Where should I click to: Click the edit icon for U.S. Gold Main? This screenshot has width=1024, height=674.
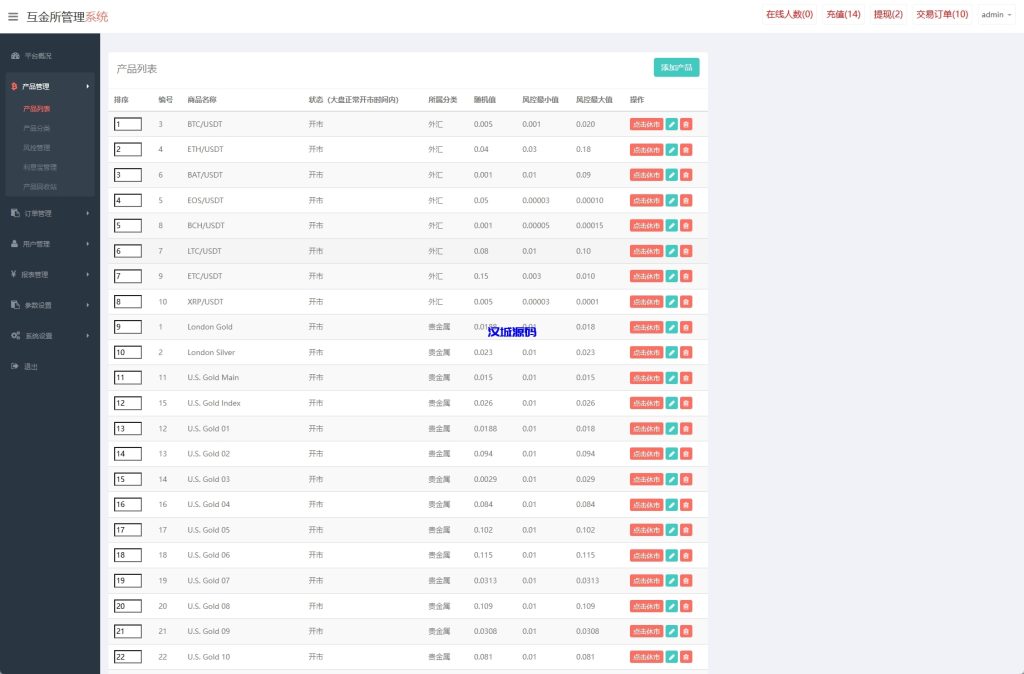coord(672,378)
